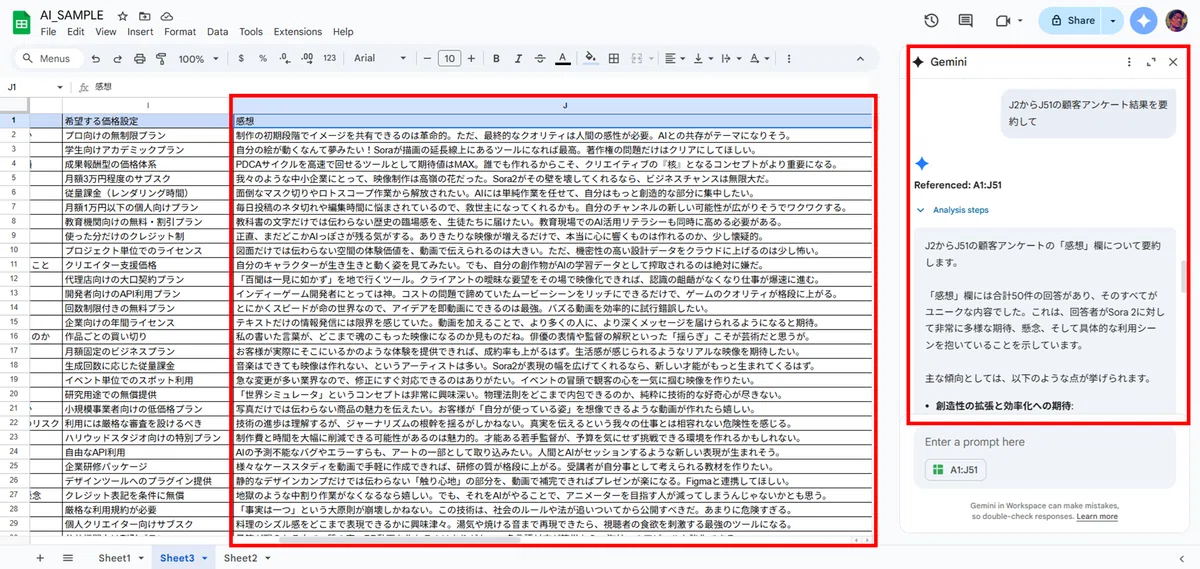This screenshot has height=569, width=1200.
Task: Click the Redo arrow in the toolbar
Action: (117, 58)
